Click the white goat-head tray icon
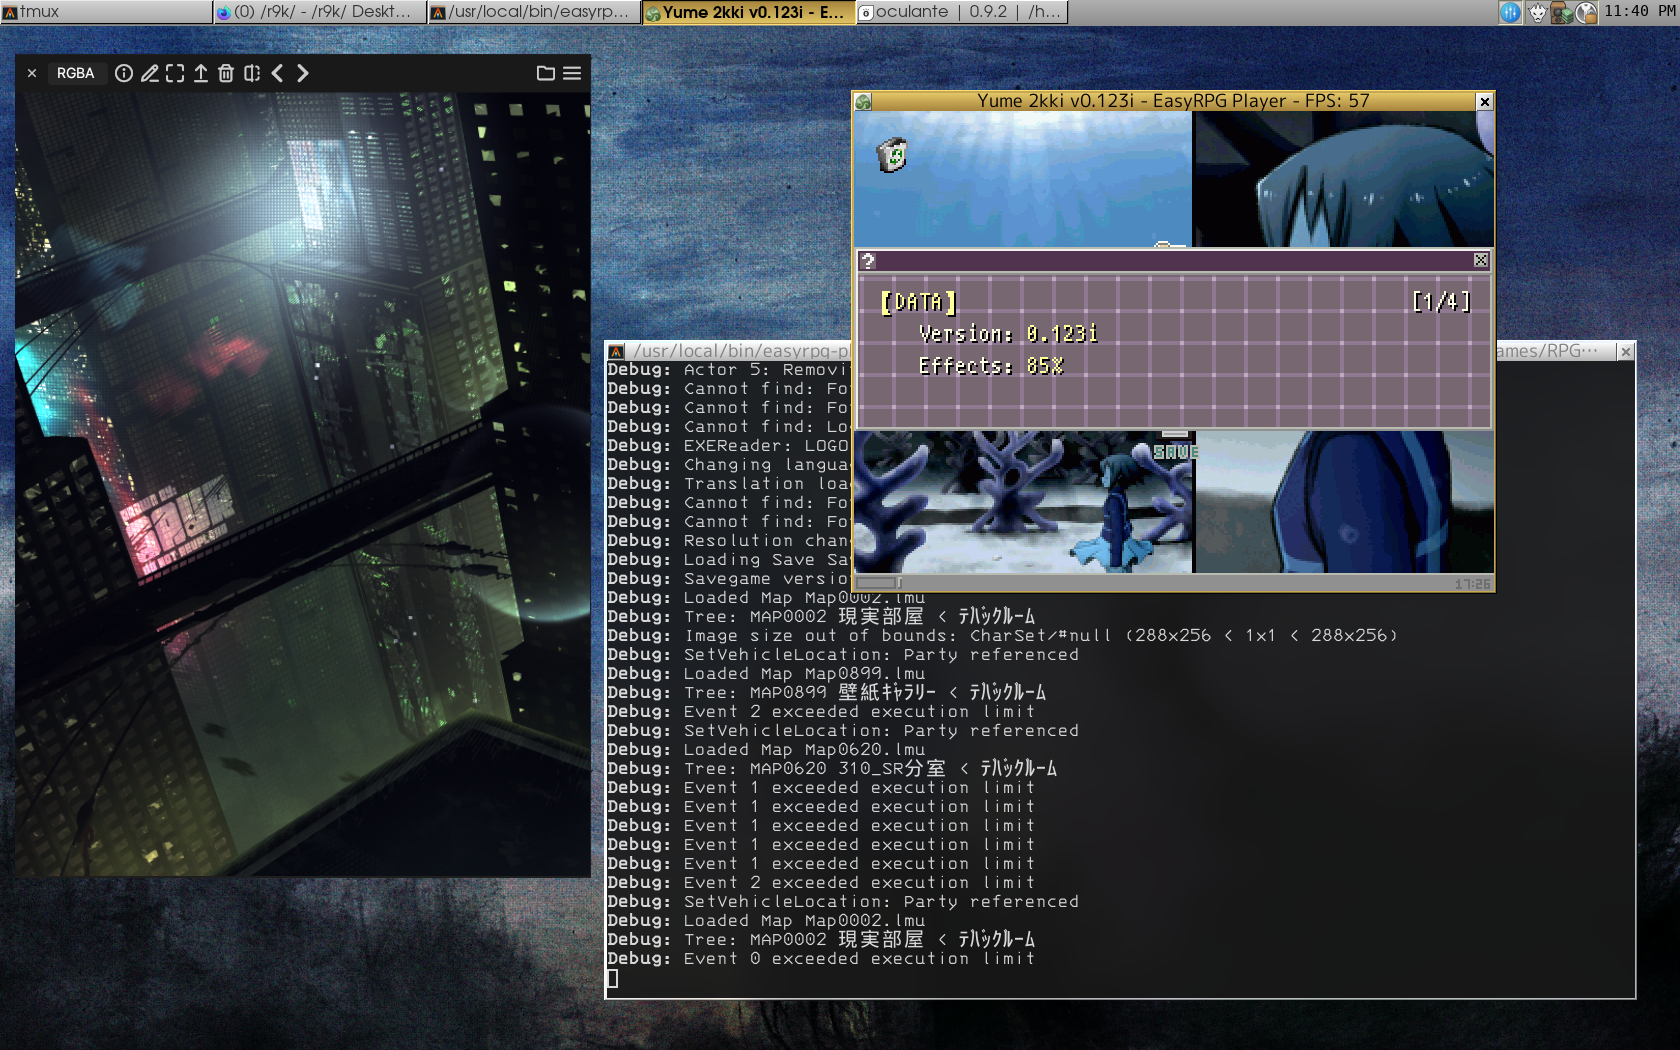1680x1050 pixels. click(1537, 12)
